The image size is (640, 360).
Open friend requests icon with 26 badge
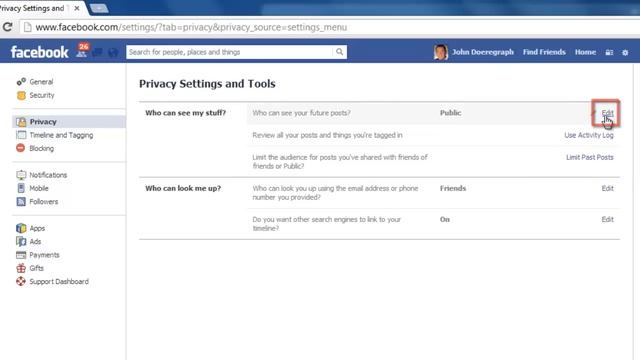point(82,51)
